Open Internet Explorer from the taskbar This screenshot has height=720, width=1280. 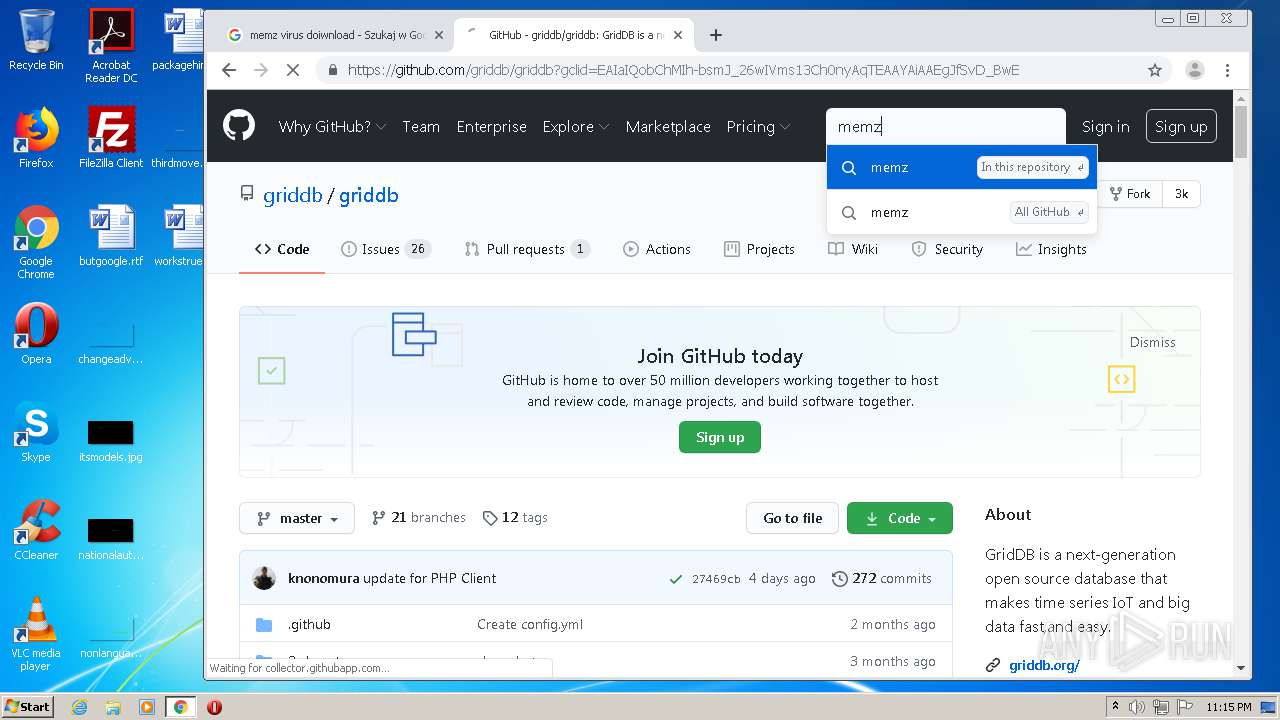tap(80, 707)
